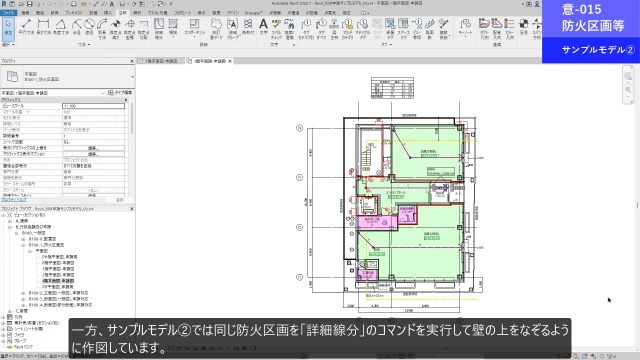Click the Revision Cloud (雲マーク) tool
Image resolution: width=640 pixels, height=360 pixels.
coord(216,29)
